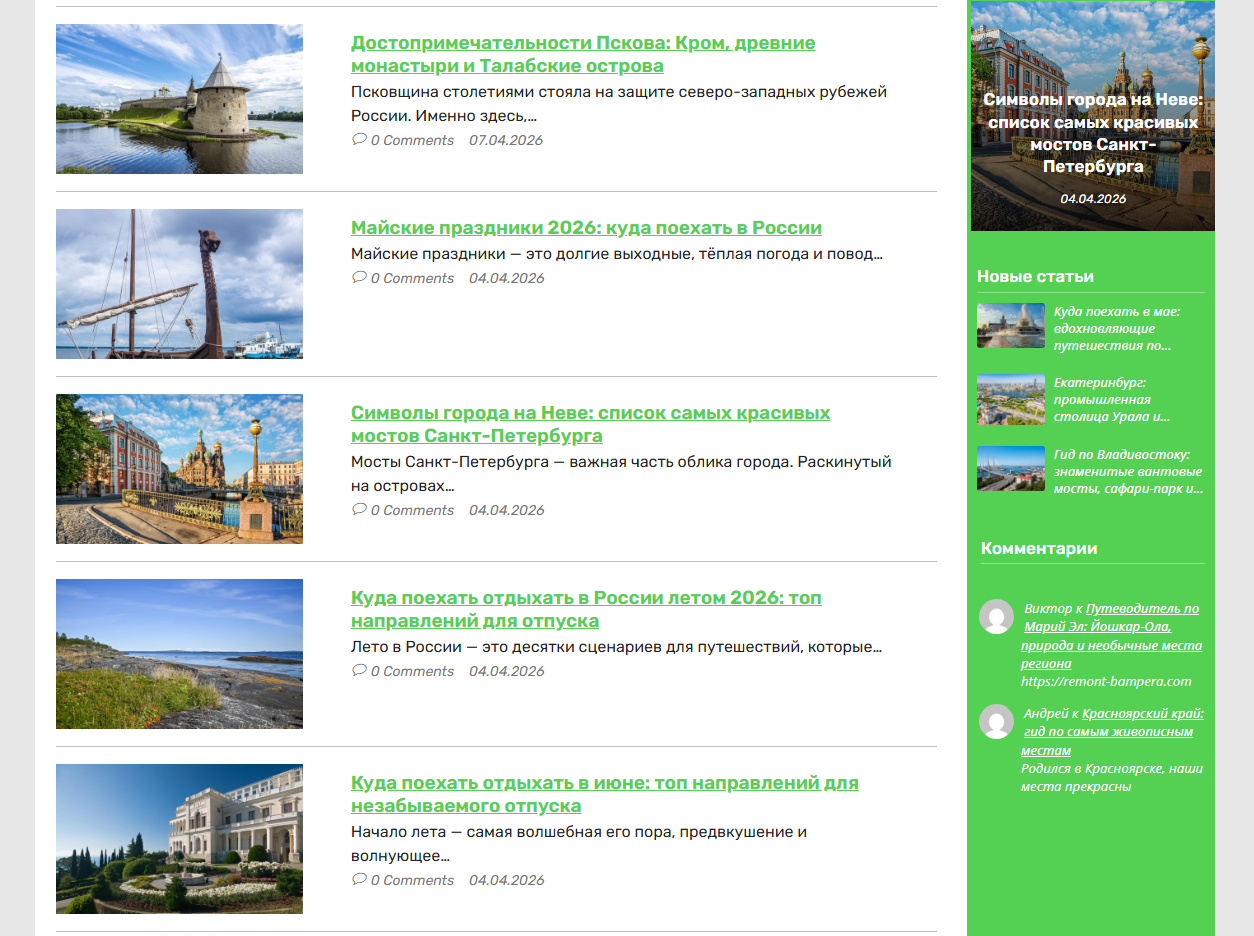Open sidebar article 'Екатеринбург: промышленная столица Урала'
1254x936 pixels.
point(1112,399)
